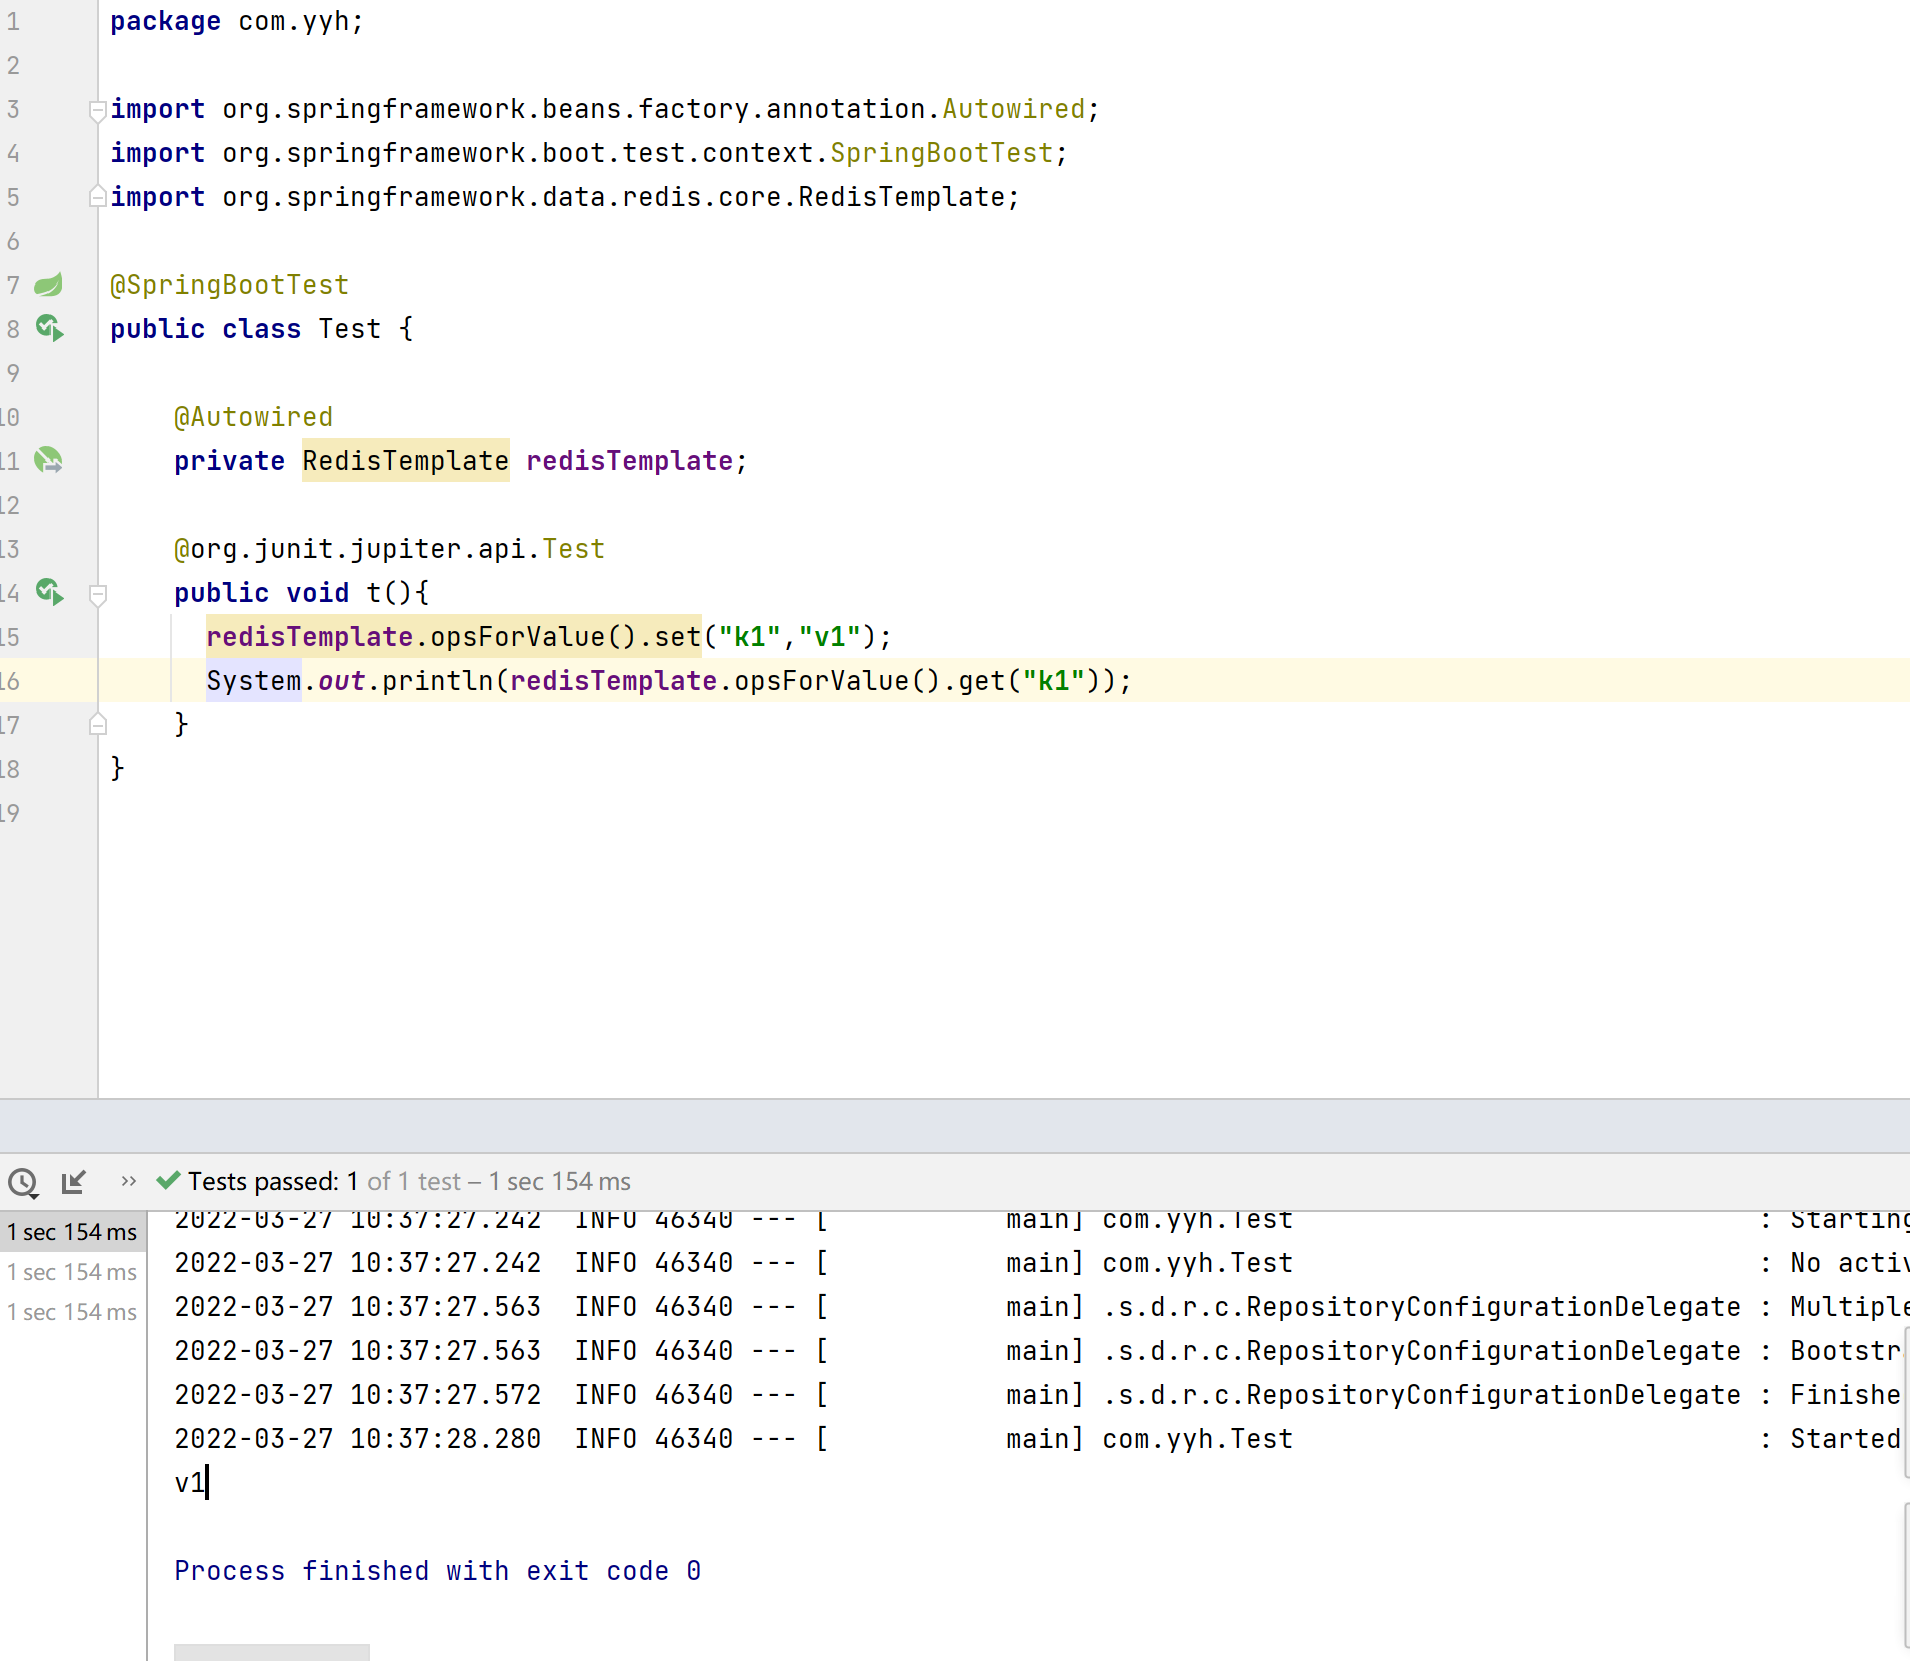The width and height of the screenshot is (1910, 1661).
Task: Click the highlighted RedisTemplate type in the field declaration
Action: tap(405, 461)
